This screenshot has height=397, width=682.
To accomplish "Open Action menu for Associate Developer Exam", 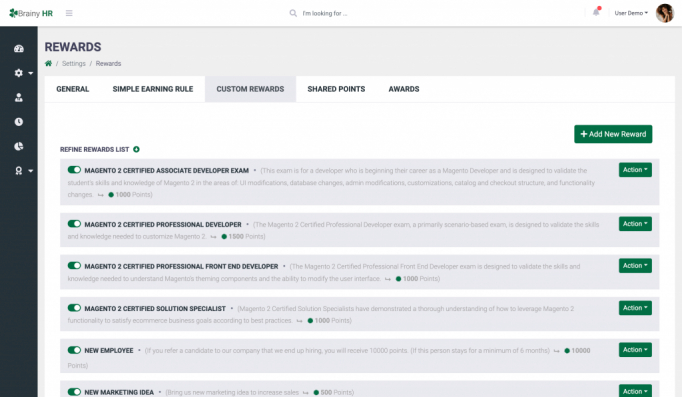I will tap(635, 170).
